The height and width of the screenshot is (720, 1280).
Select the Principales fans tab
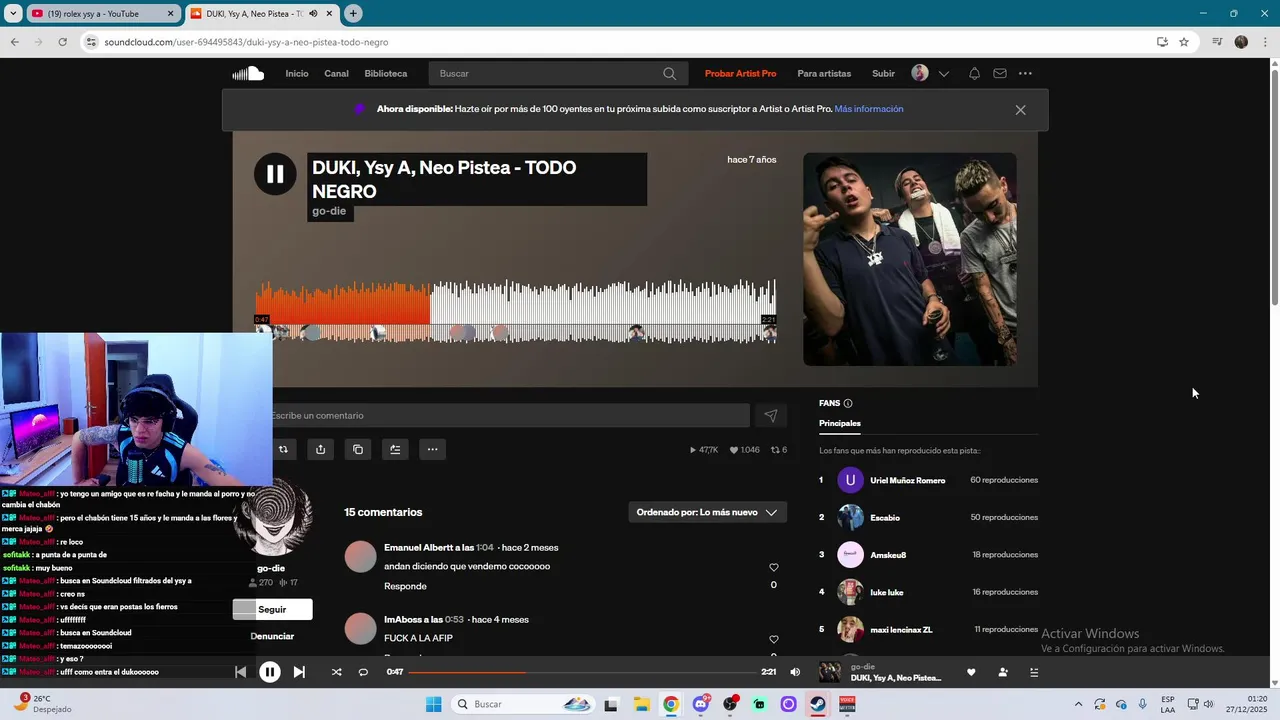(x=840, y=423)
